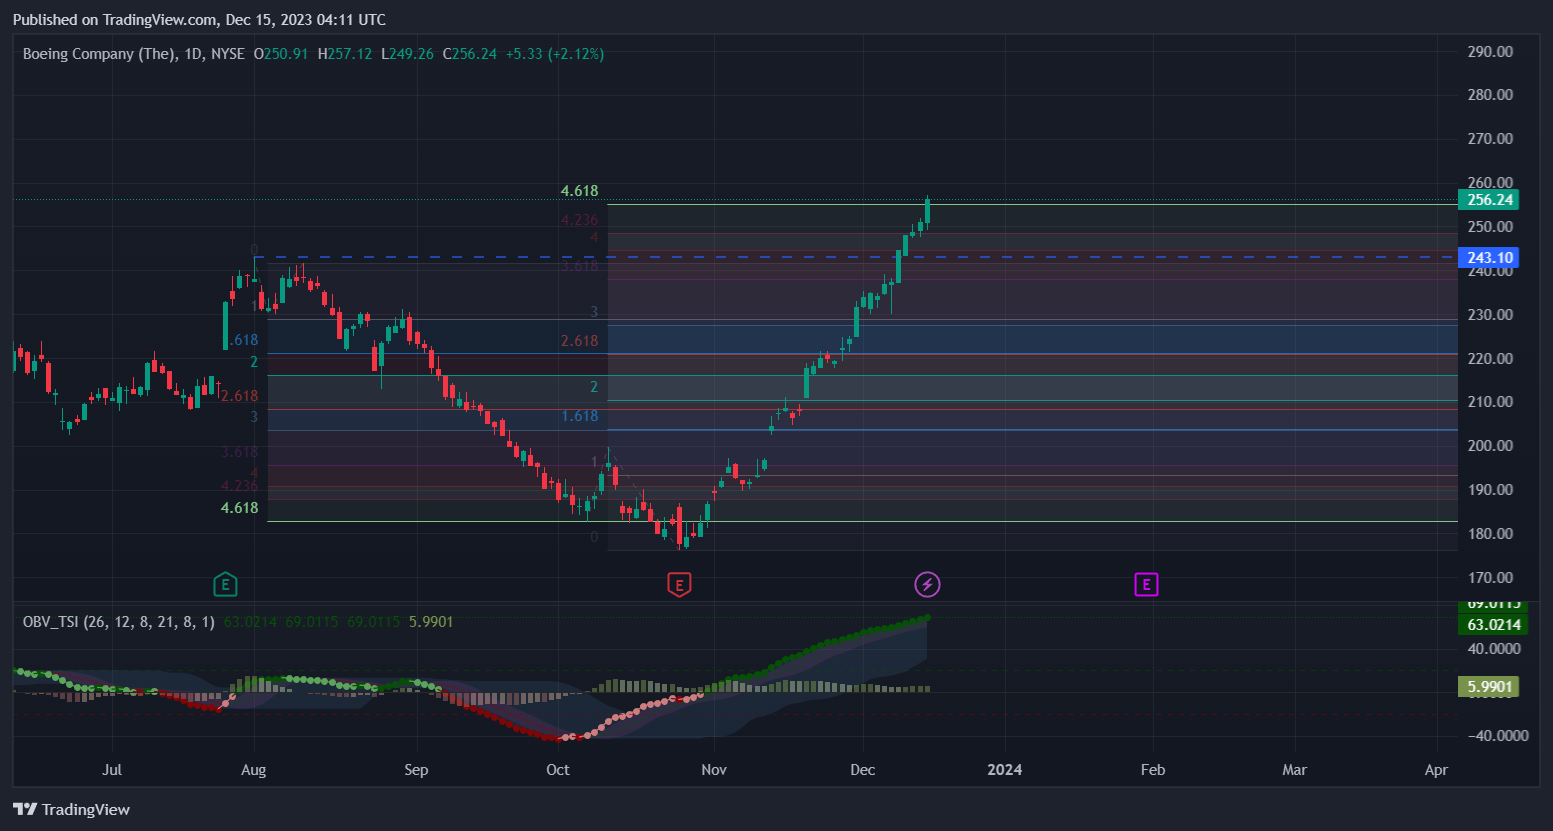1553x831 pixels.
Task: Click the Published on TradingView.com caption
Action: [199, 20]
